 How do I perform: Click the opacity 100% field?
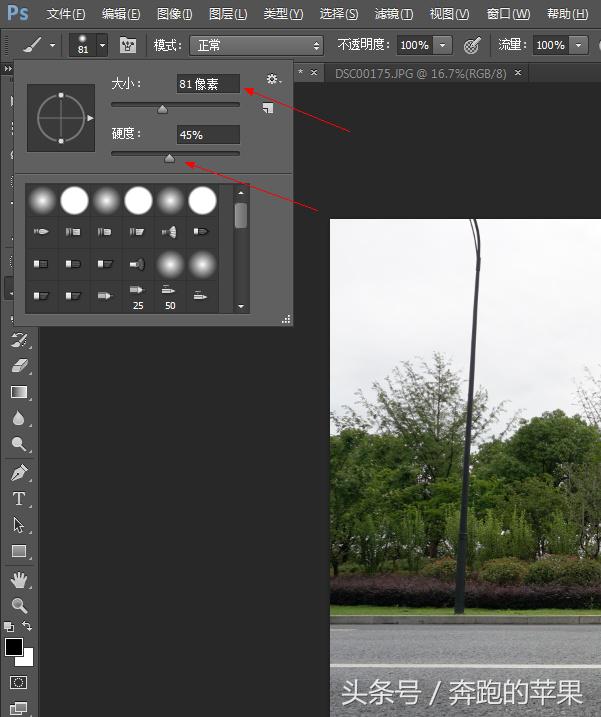pos(415,45)
